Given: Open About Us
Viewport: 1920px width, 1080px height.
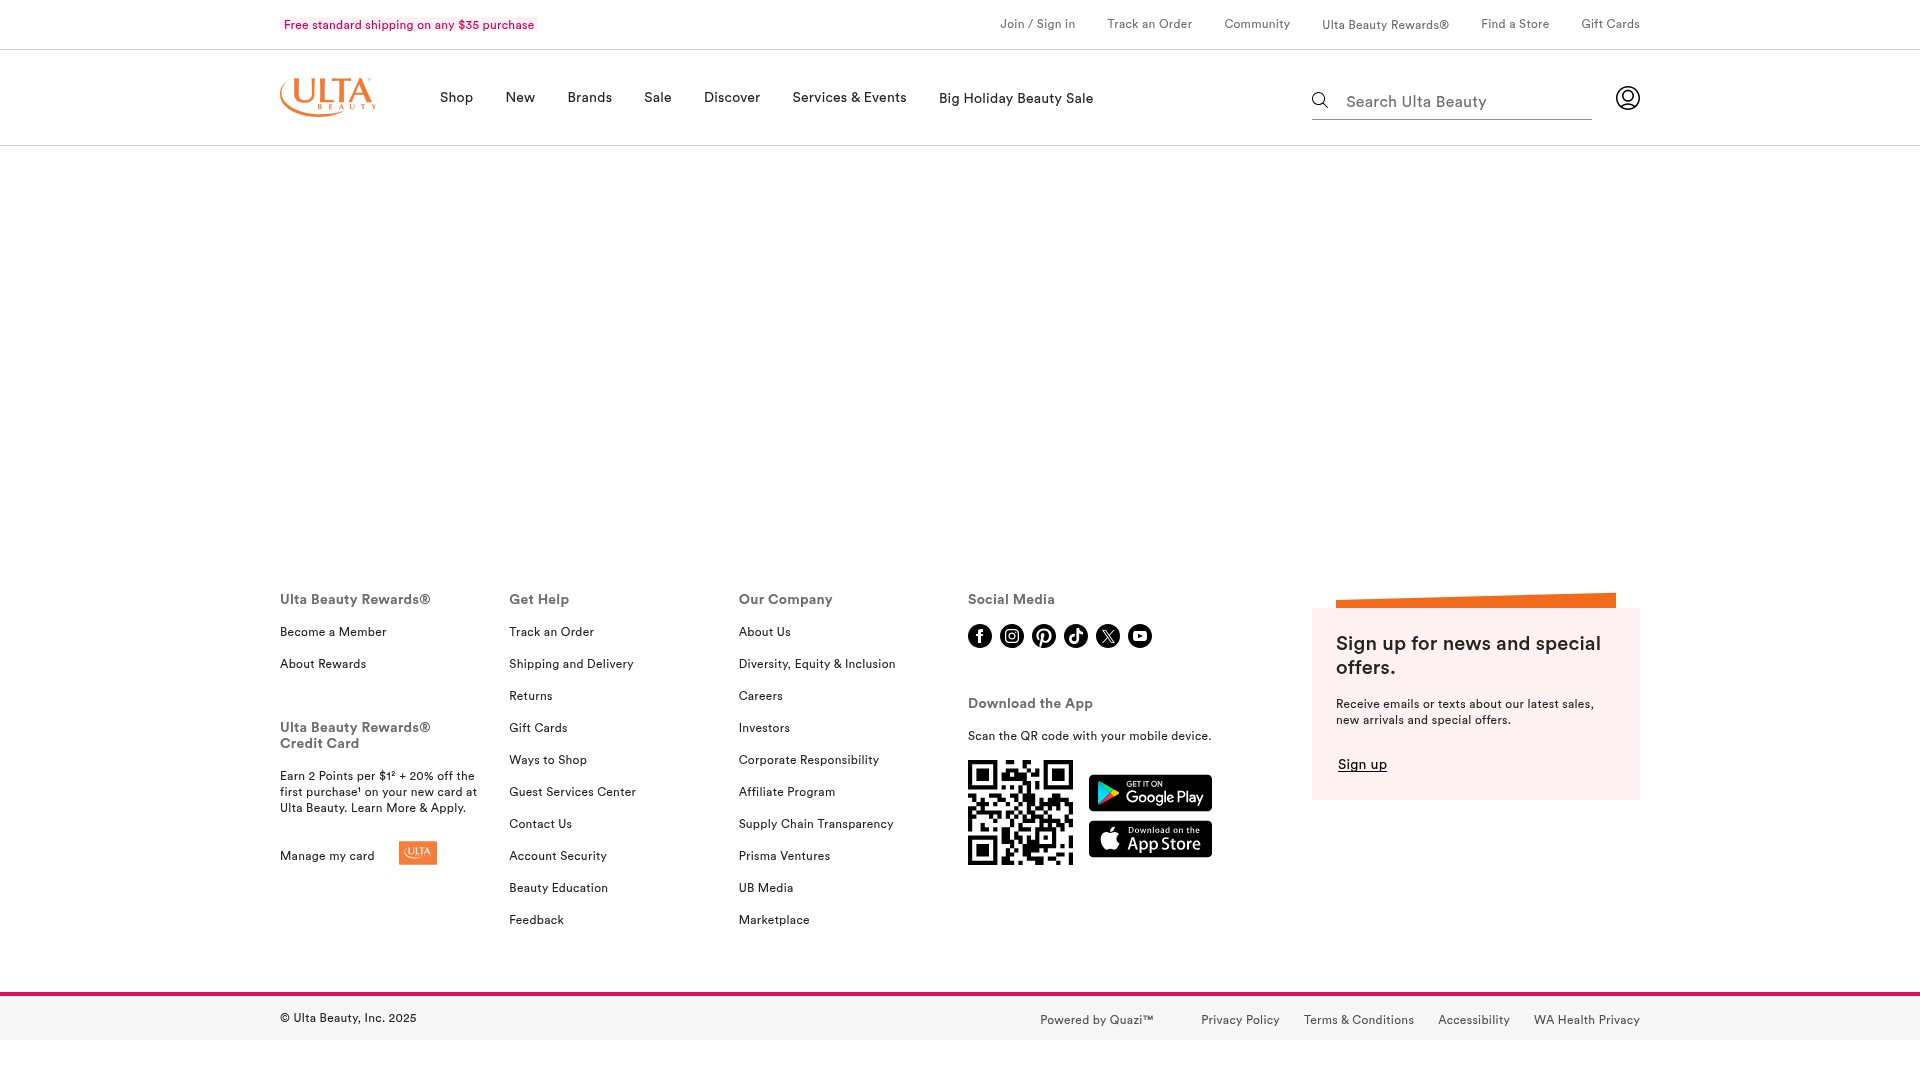Looking at the screenshot, I should coord(765,632).
